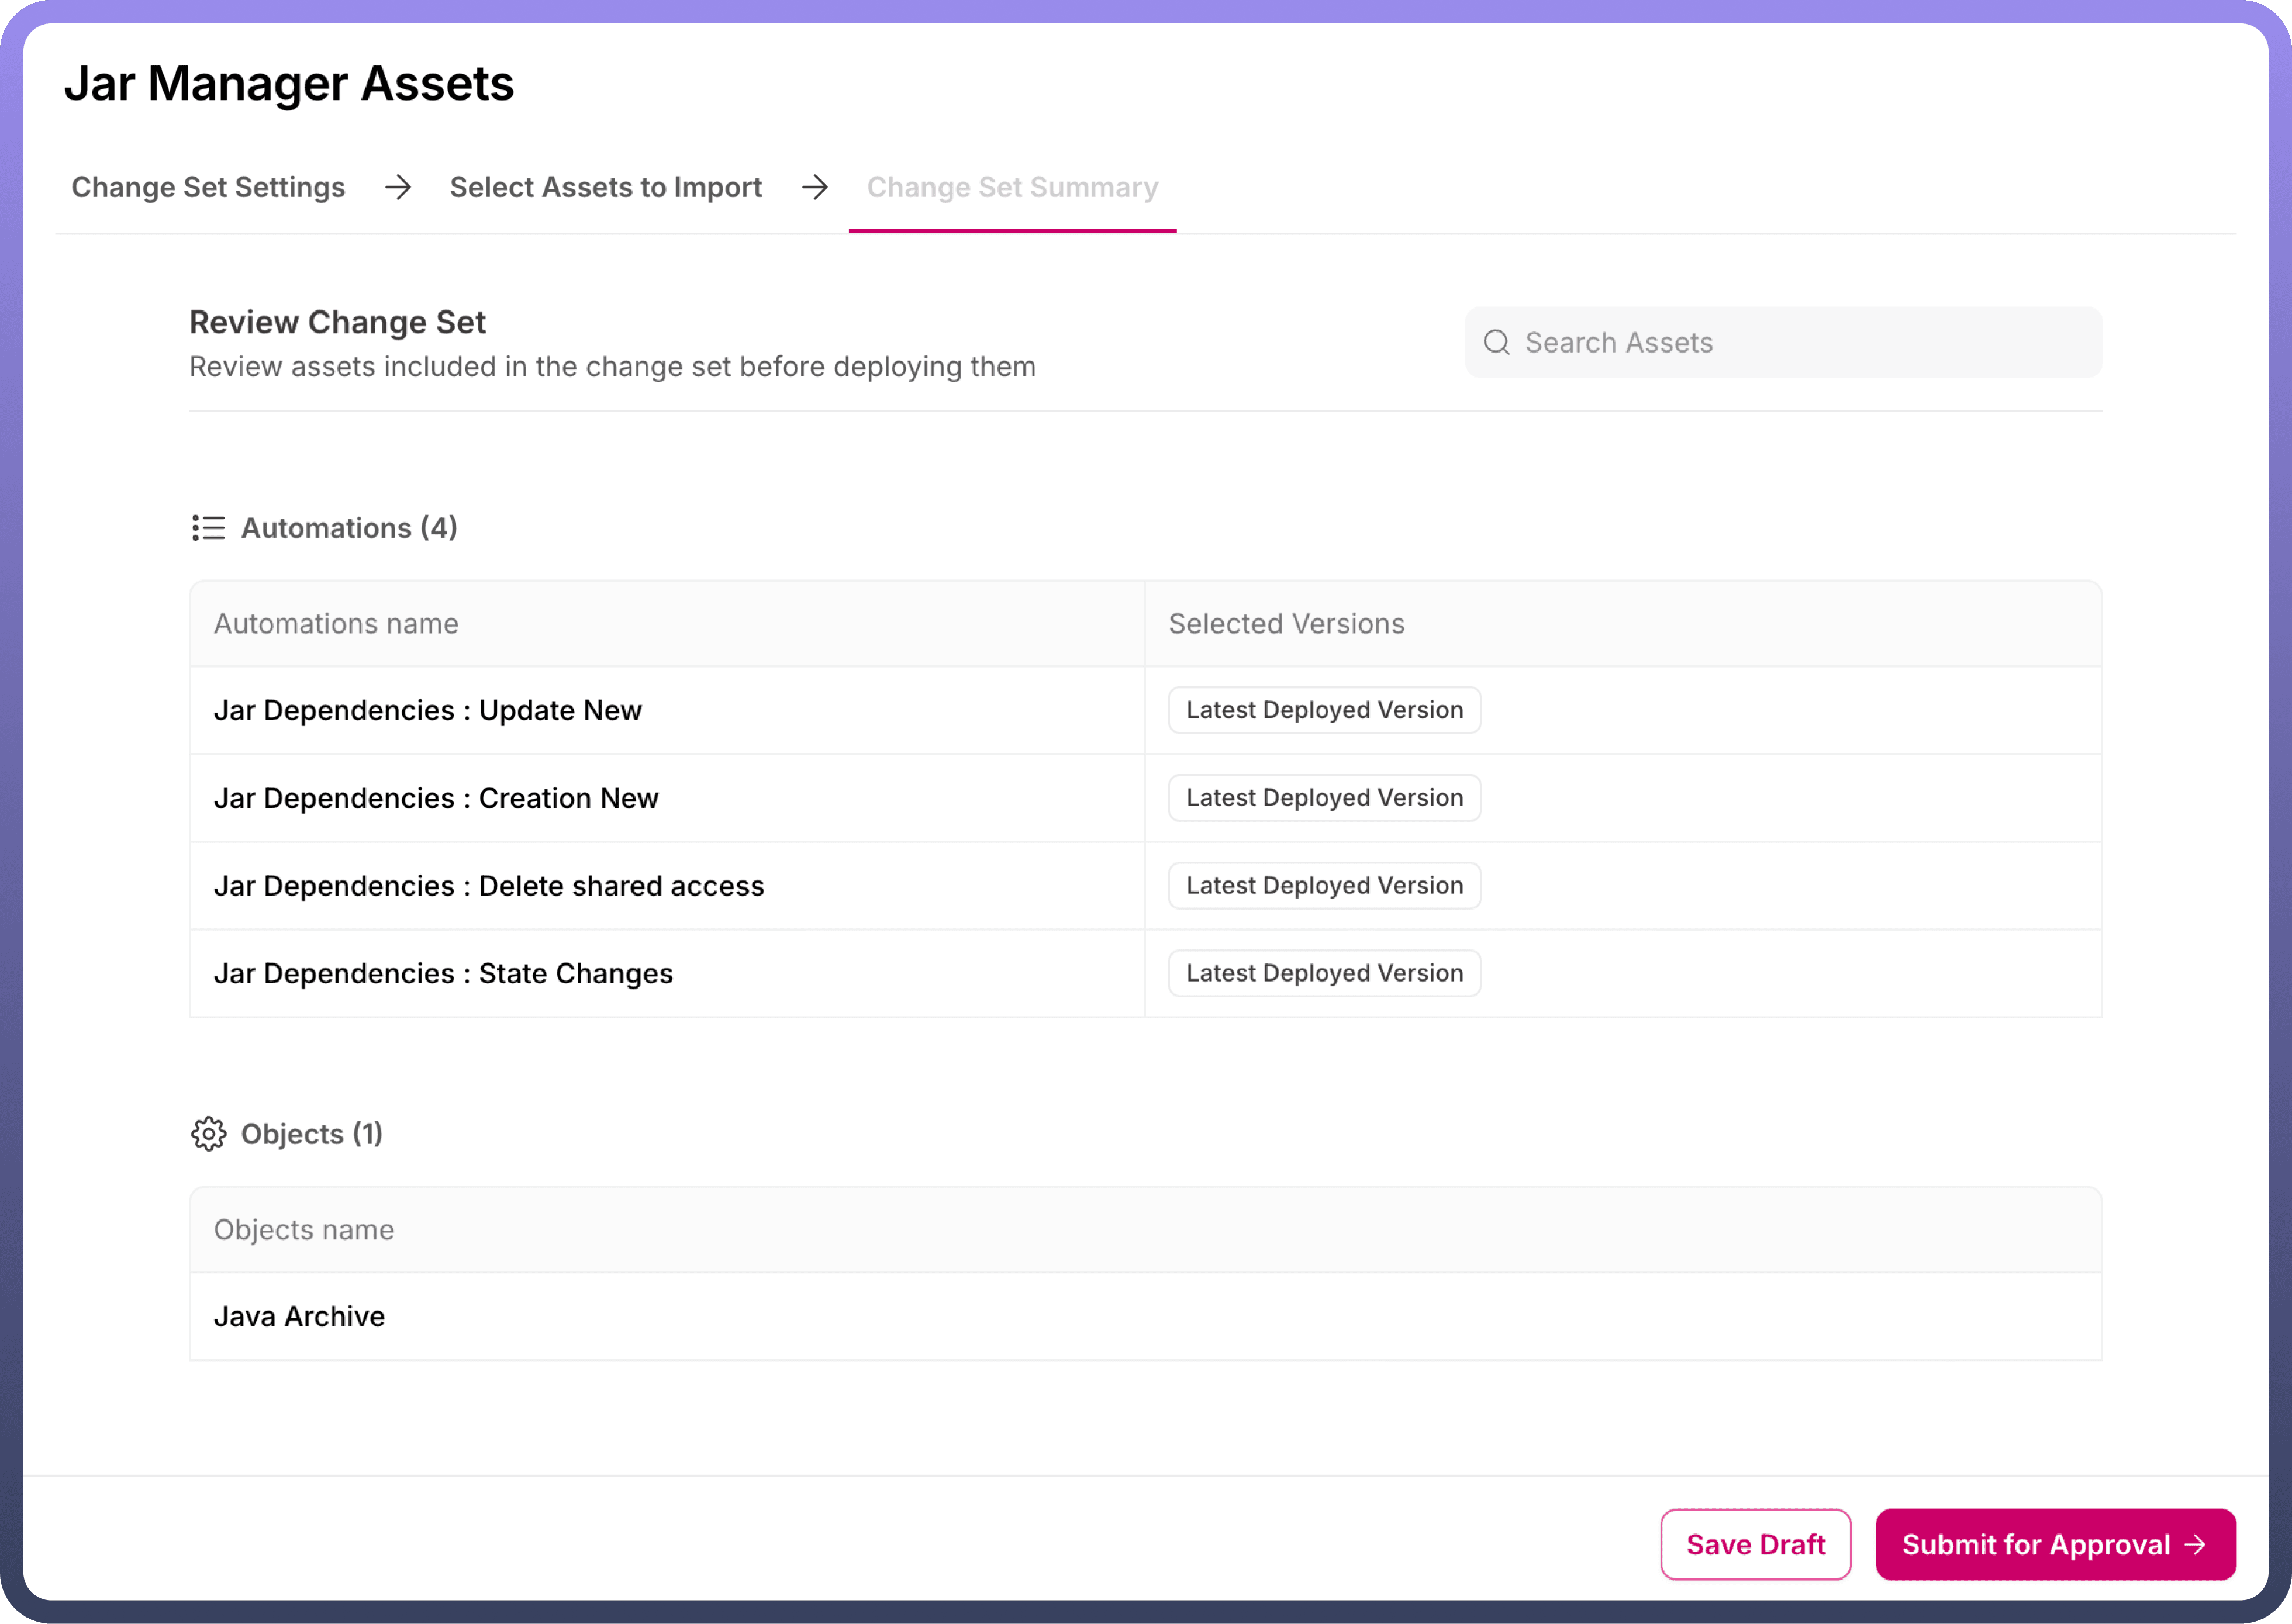Click the search magnifier icon

[x=1496, y=343]
